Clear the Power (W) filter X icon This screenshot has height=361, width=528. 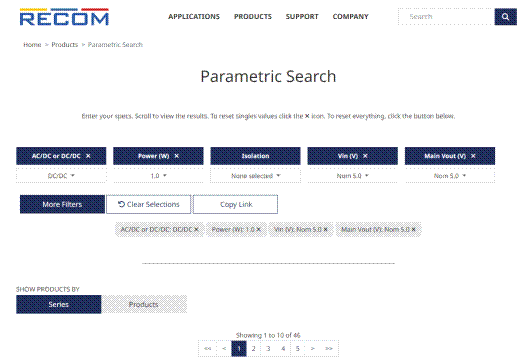pos(177,156)
